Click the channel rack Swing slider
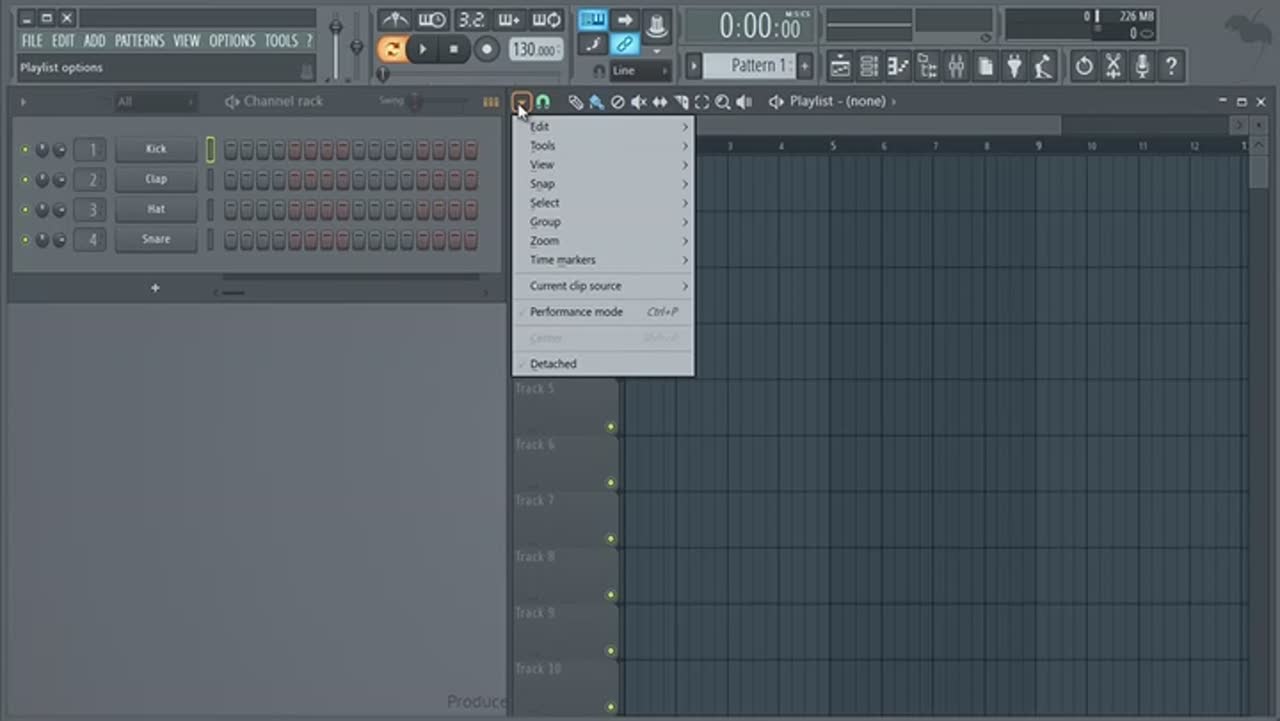1280x721 pixels. pos(415,101)
